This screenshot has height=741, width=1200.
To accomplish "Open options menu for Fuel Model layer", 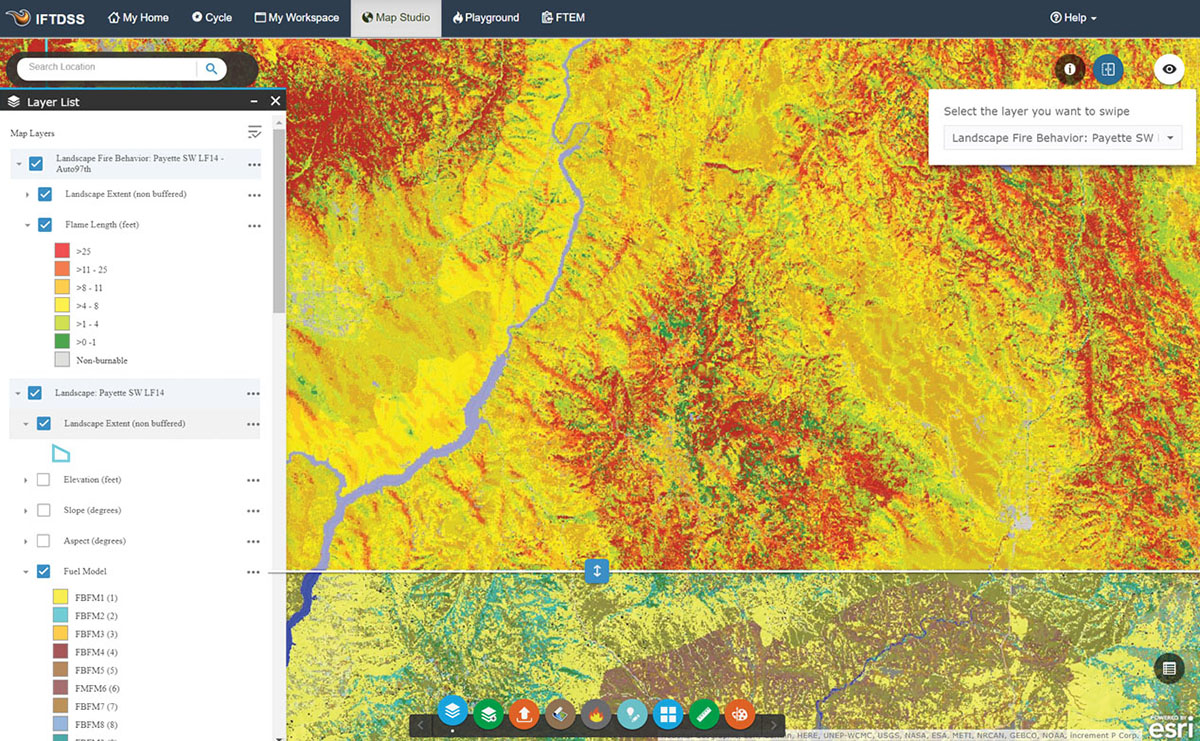I will coord(254,572).
